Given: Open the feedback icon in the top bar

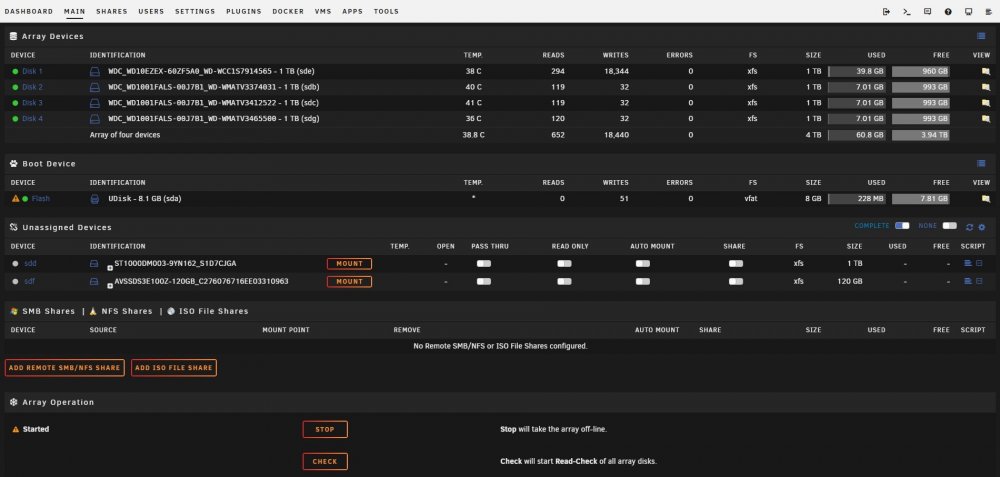Looking at the screenshot, I should coord(927,11).
